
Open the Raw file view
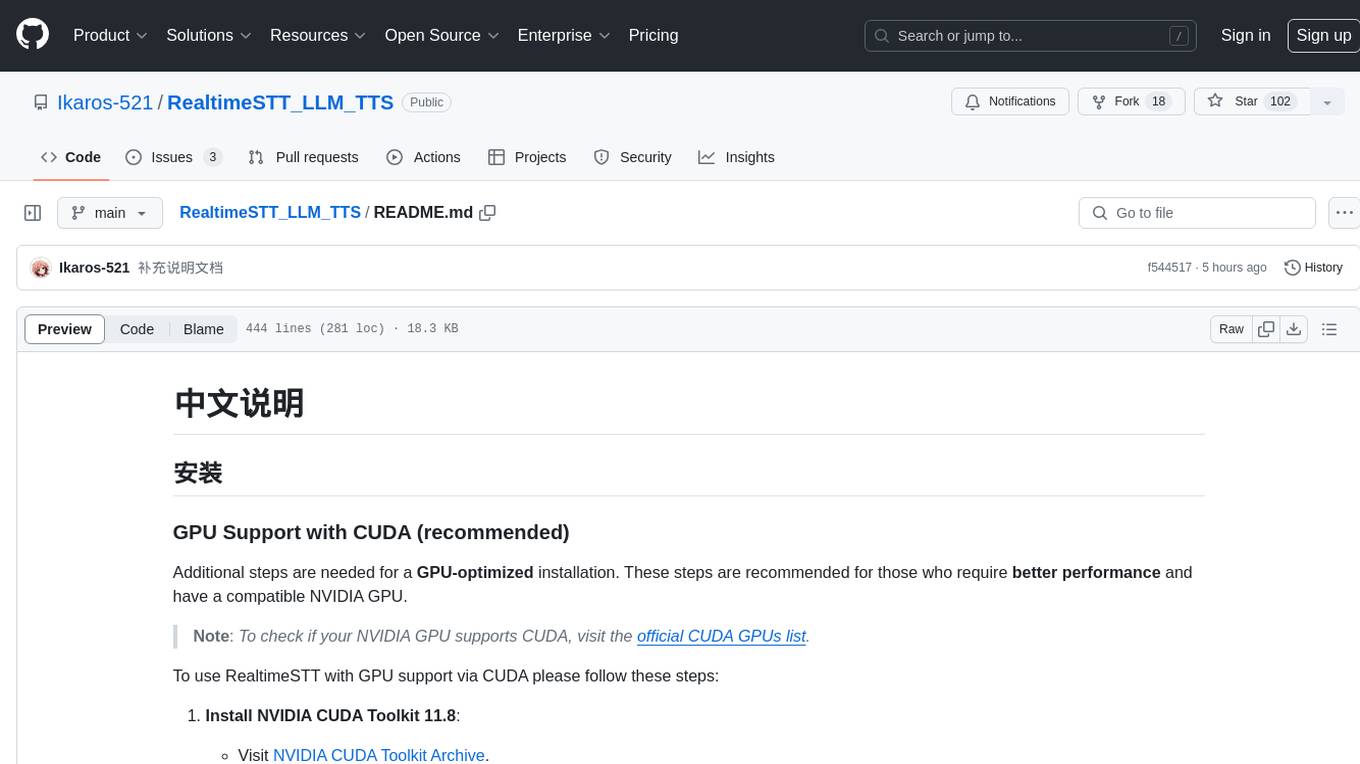tap(1231, 329)
